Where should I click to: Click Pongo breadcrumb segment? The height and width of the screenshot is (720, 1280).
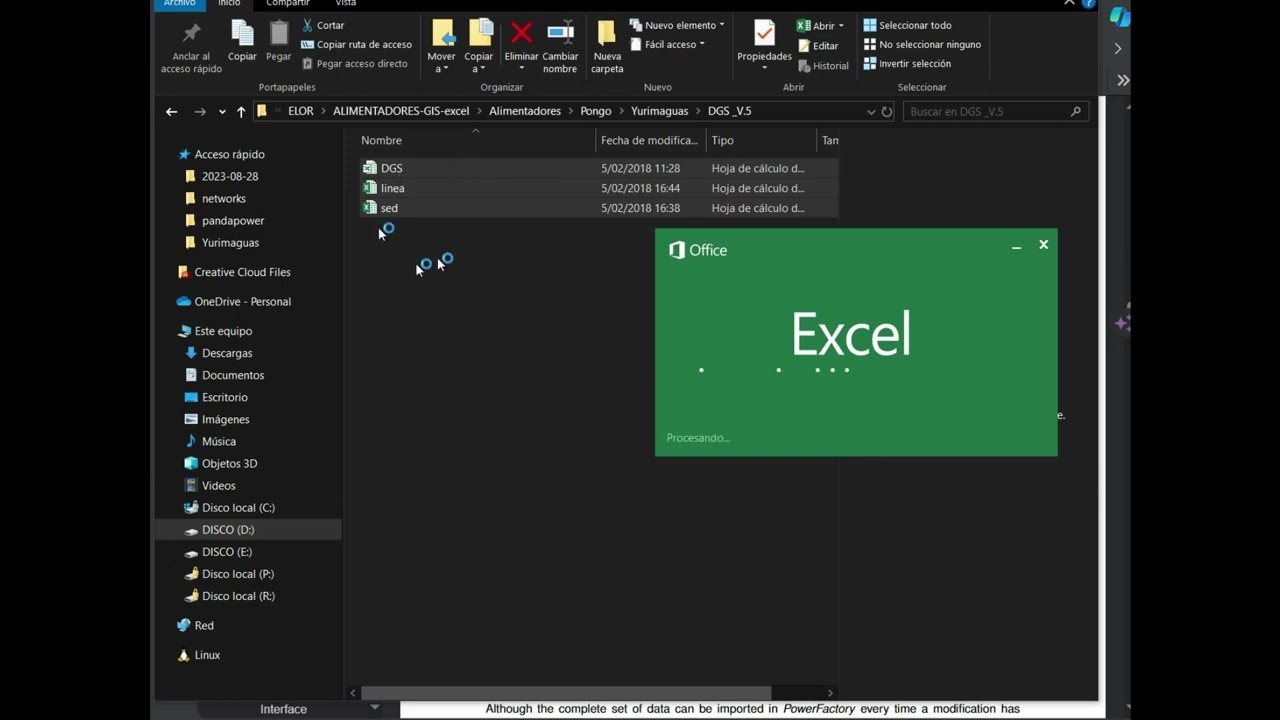pos(596,111)
